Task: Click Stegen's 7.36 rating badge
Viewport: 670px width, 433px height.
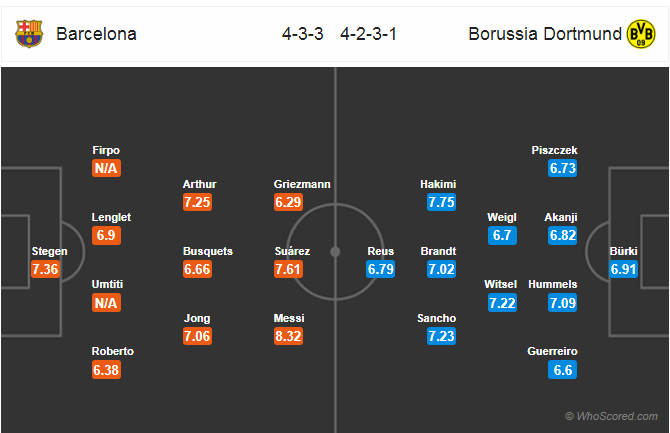Action: click(45, 269)
